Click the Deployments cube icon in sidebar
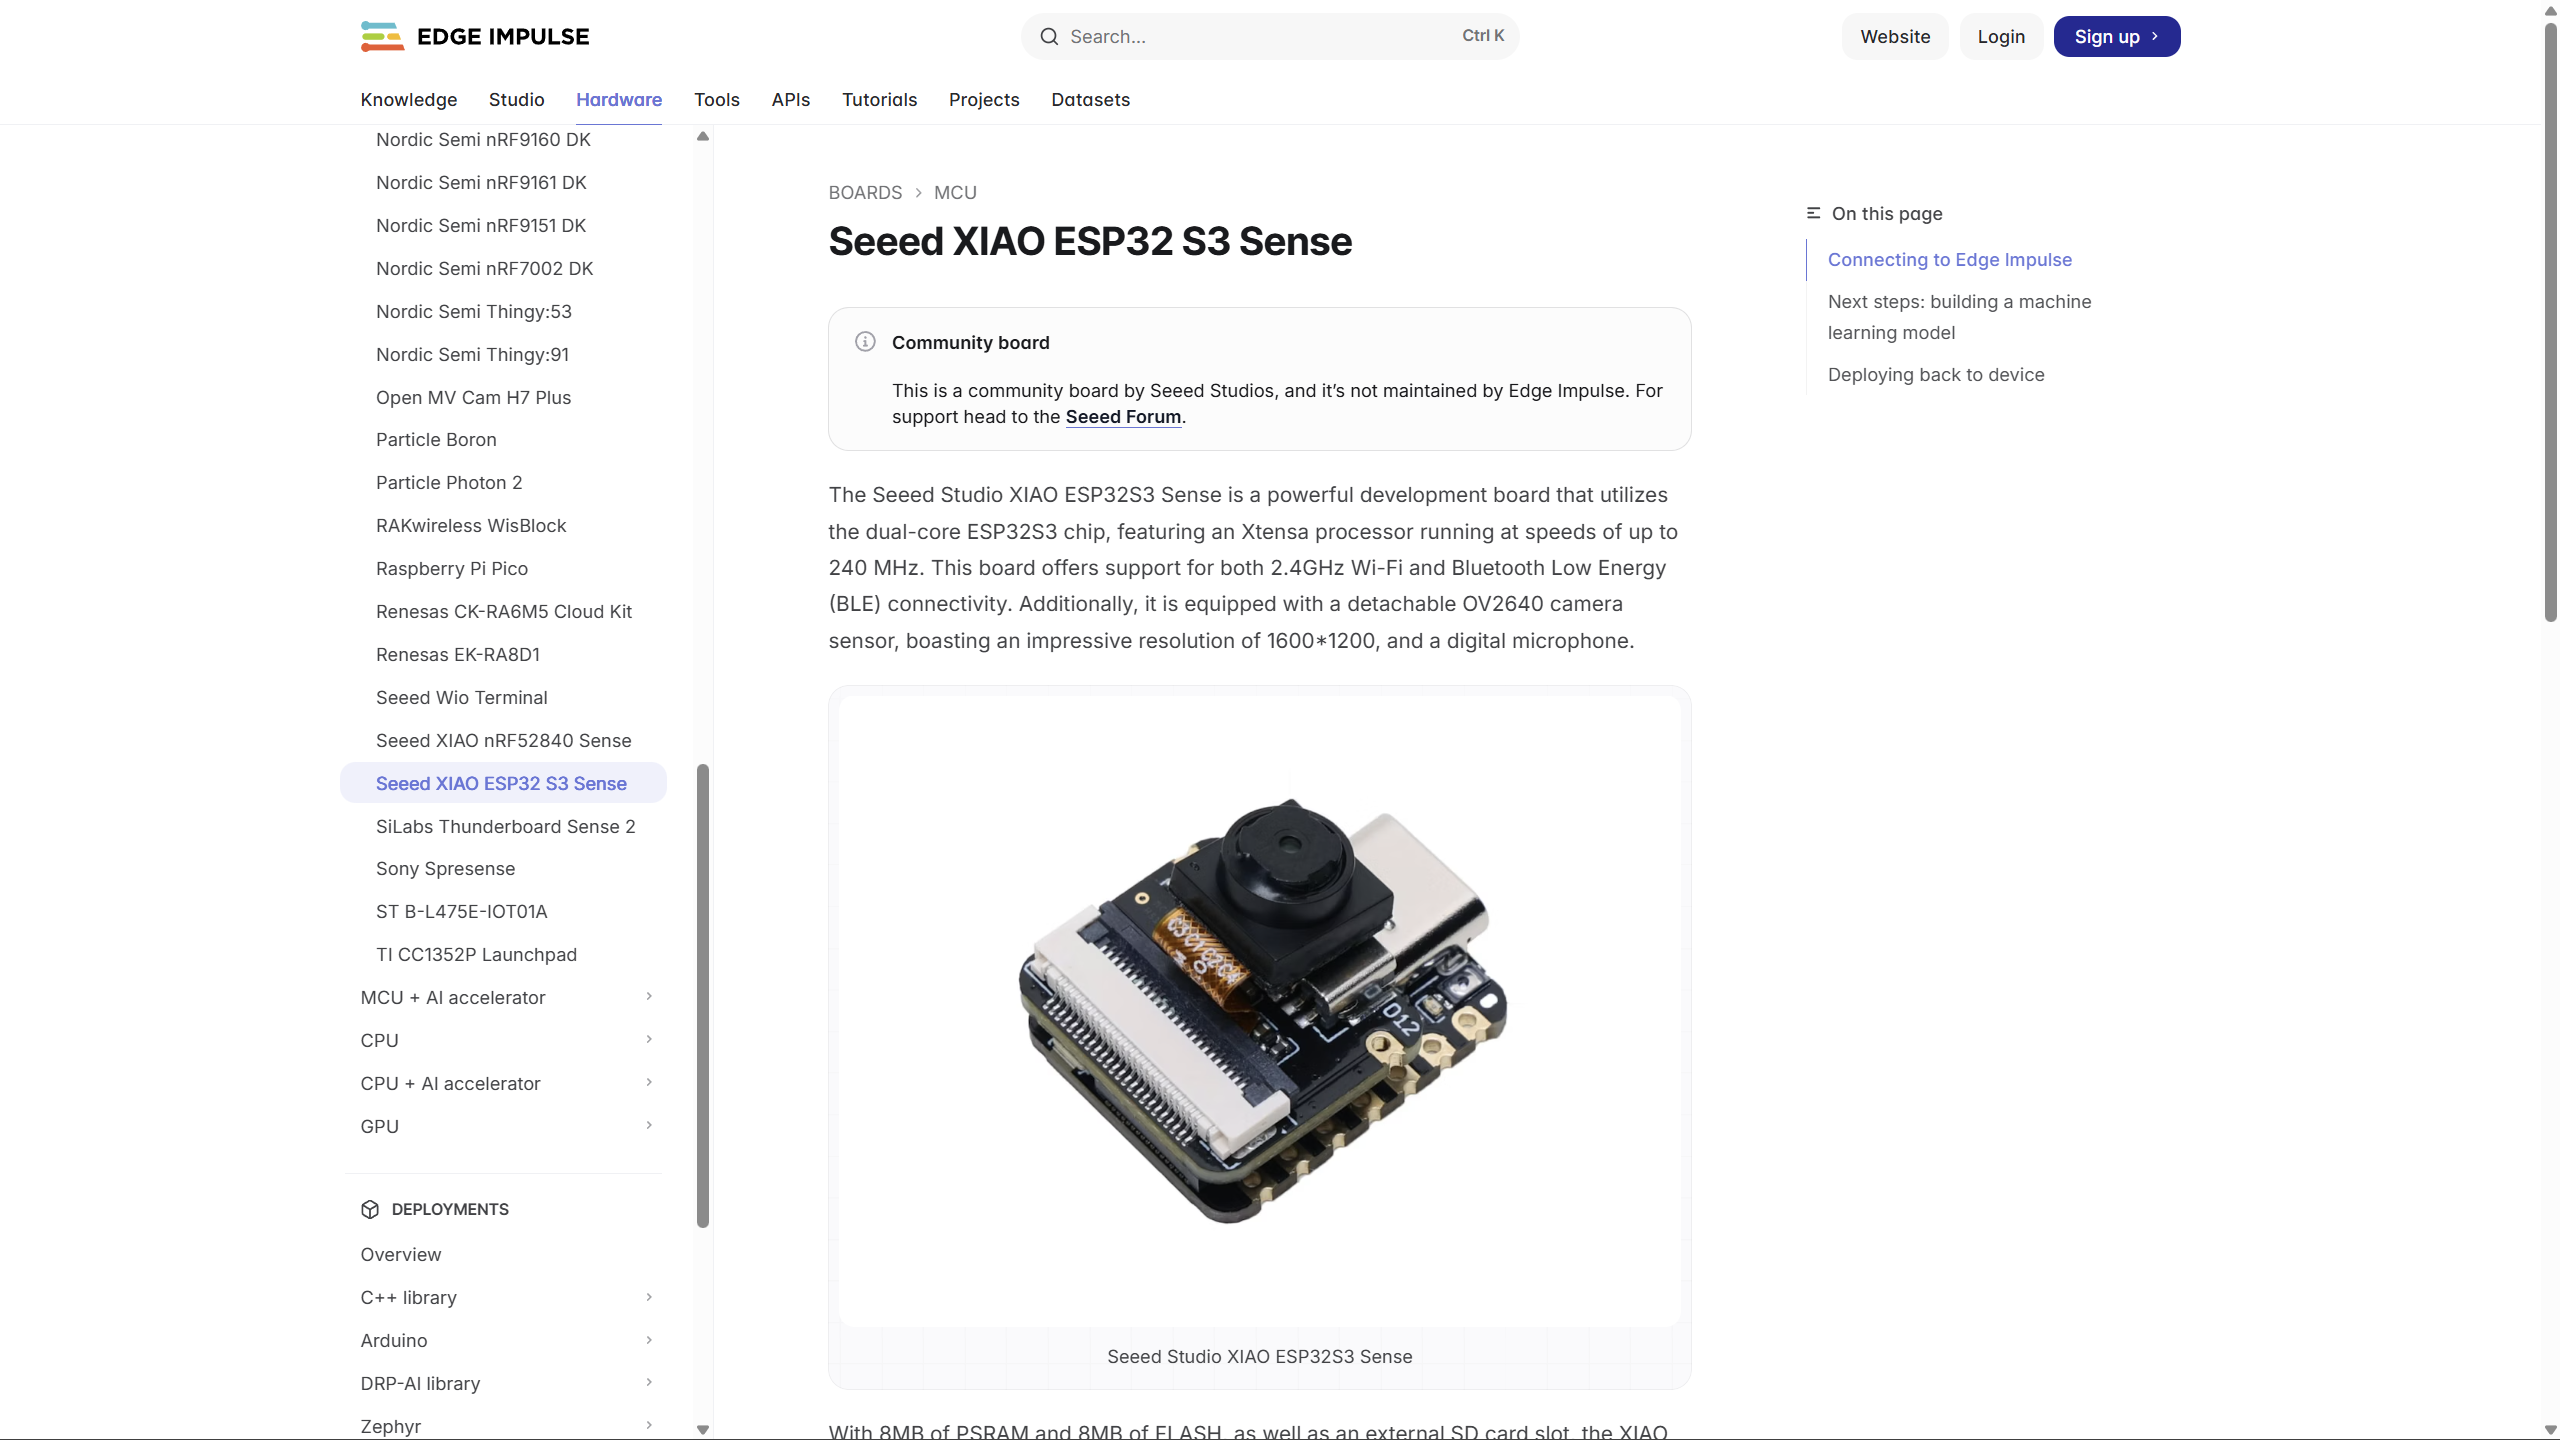This screenshot has height=1440, width=2560. [x=370, y=1209]
